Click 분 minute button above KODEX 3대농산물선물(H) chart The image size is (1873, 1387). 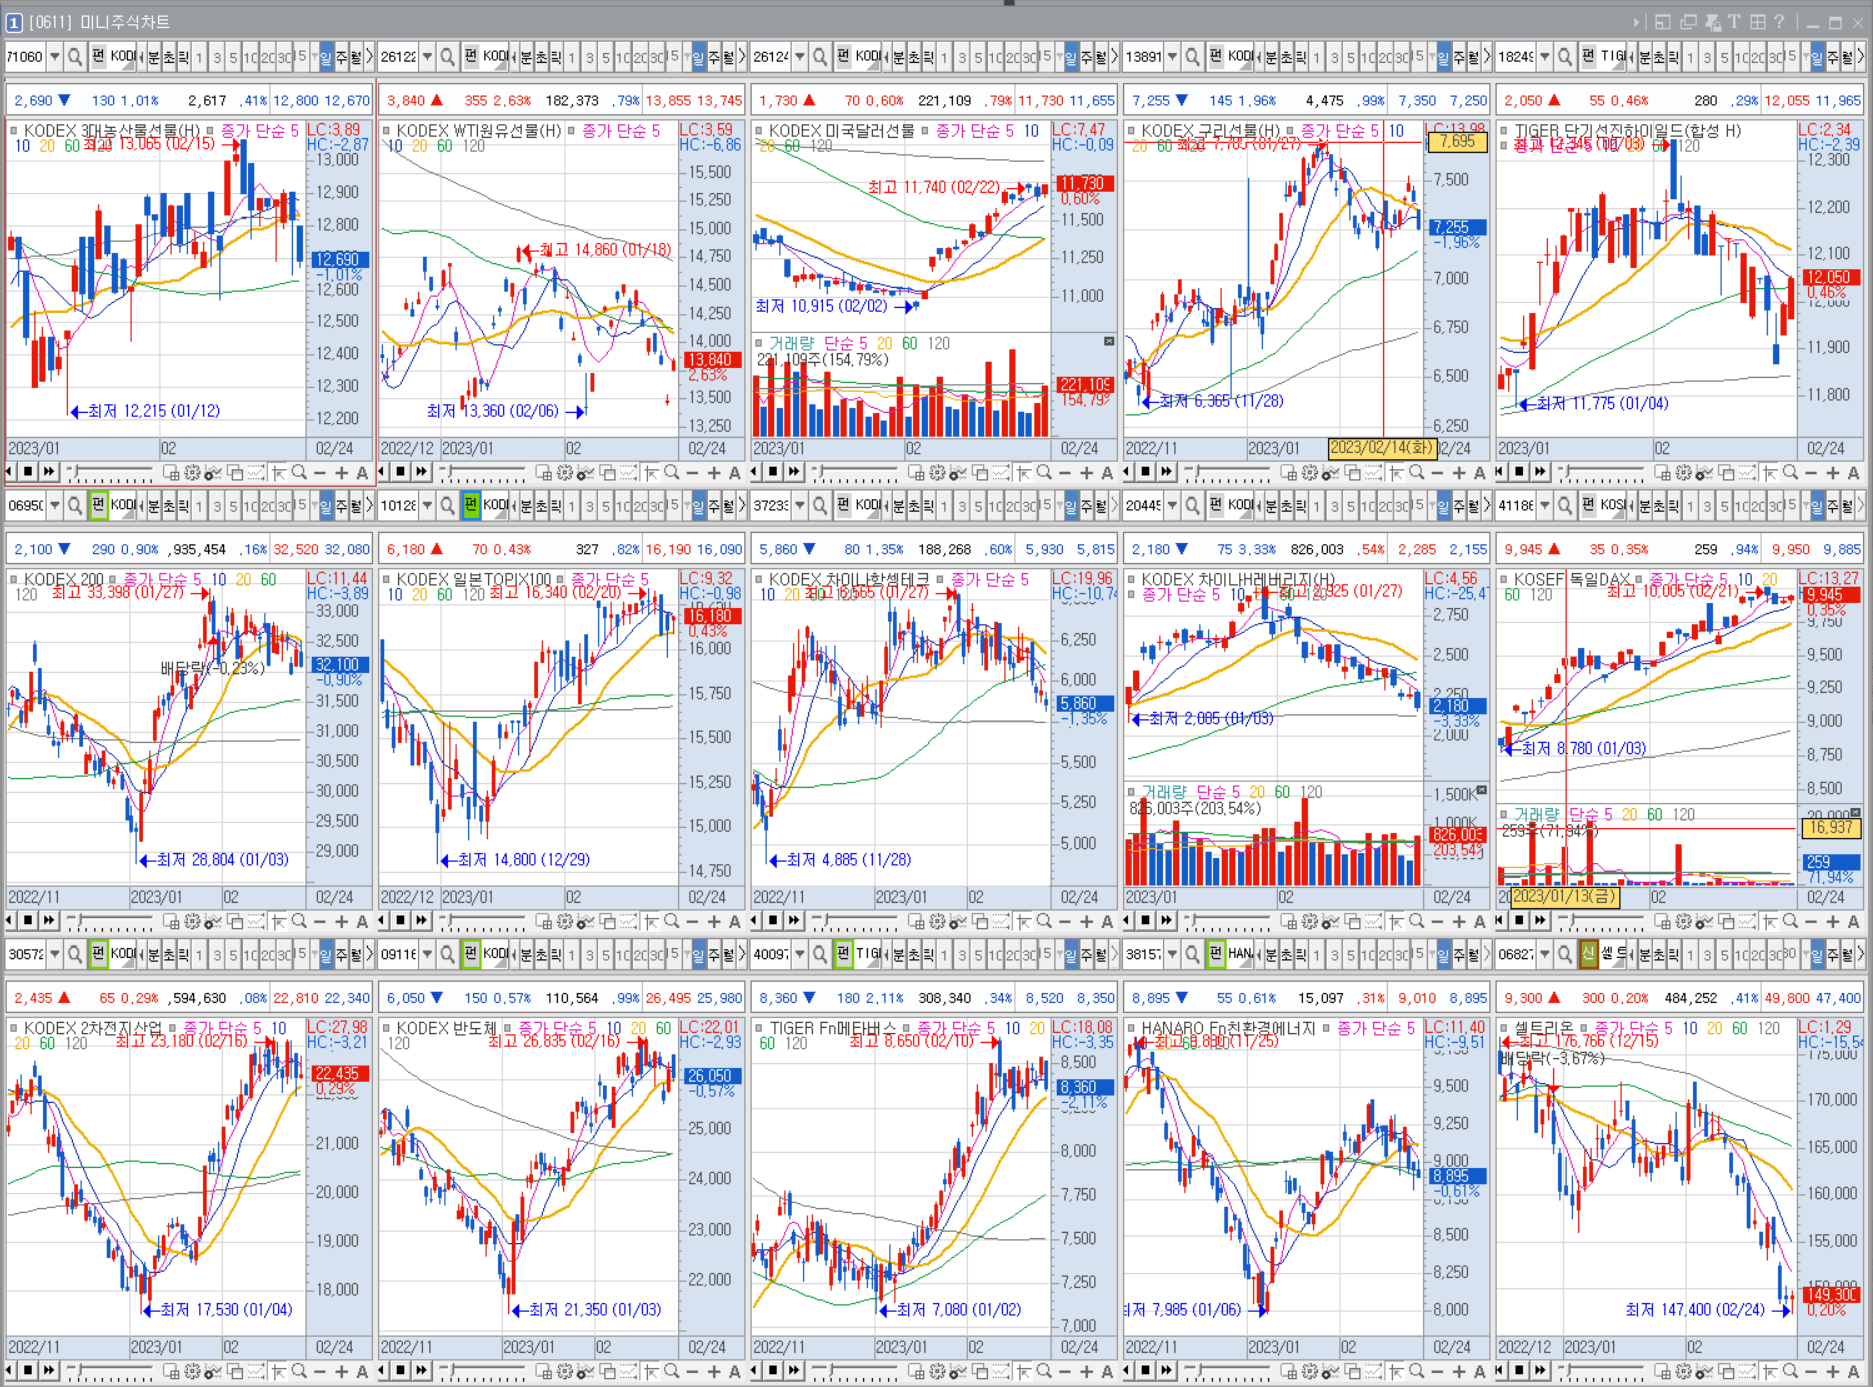tap(154, 57)
